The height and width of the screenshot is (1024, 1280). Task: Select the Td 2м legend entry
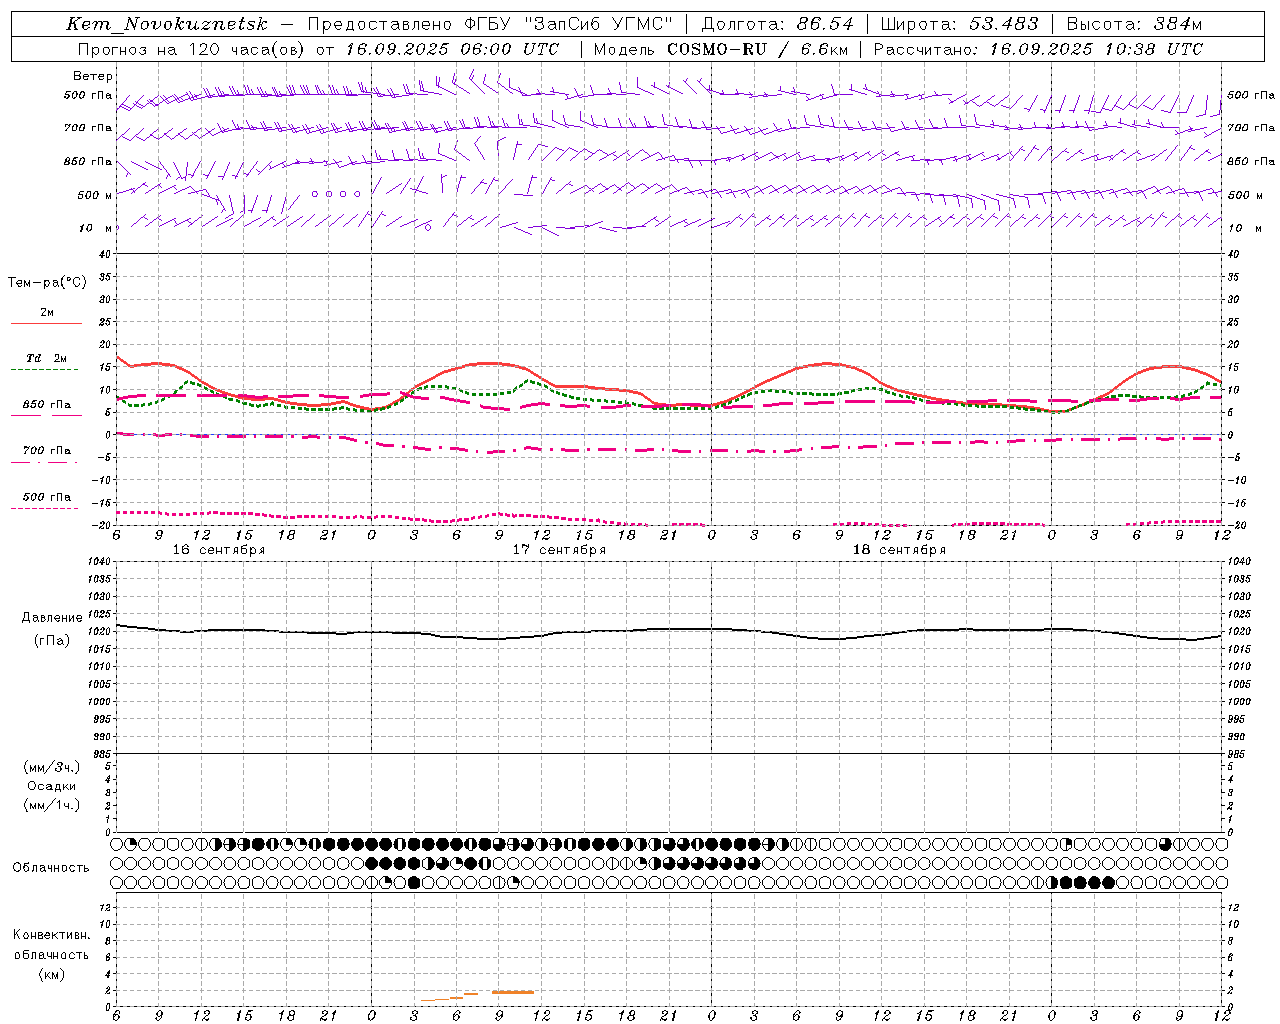(x=46, y=358)
